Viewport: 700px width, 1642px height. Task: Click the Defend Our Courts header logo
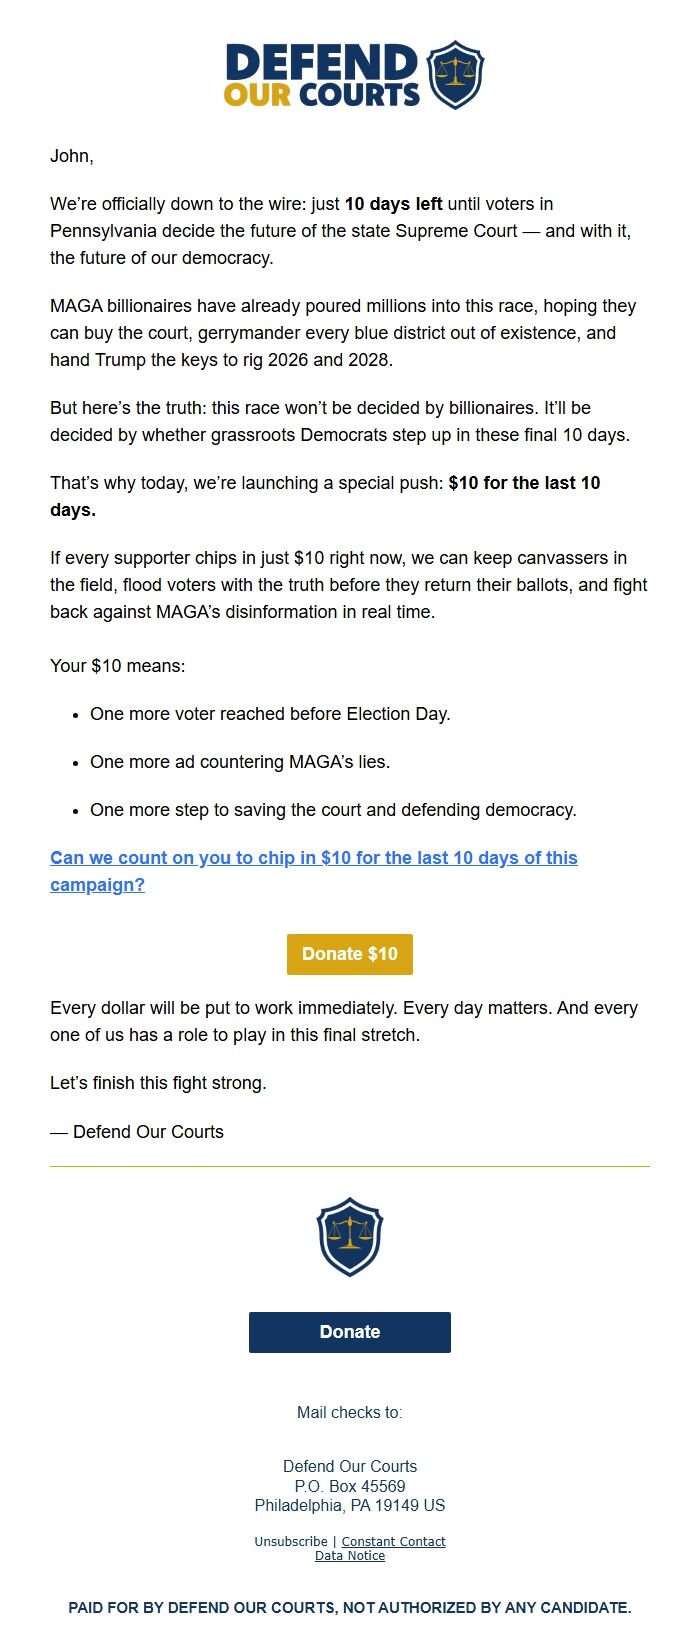pos(350,75)
